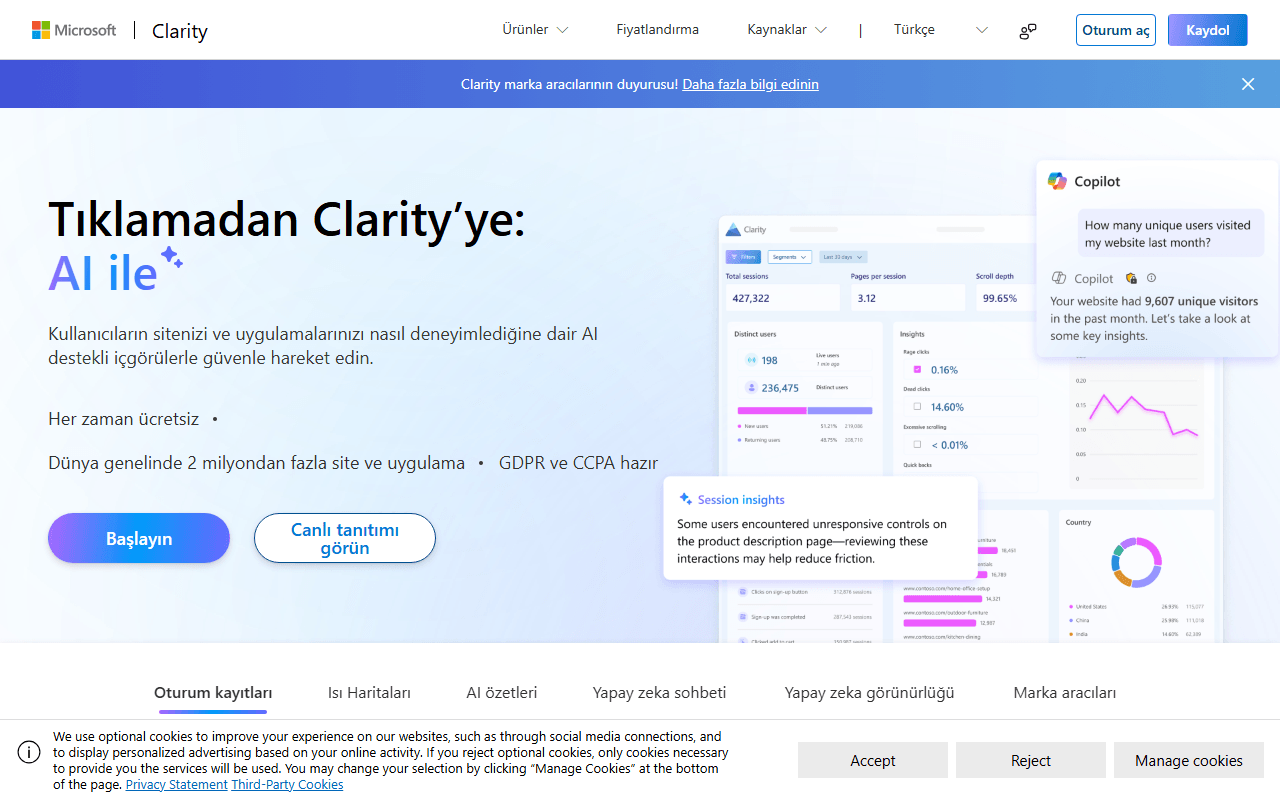Open the Fiyatlandırma page
The image size is (1280, 800).
click(657, 30)
